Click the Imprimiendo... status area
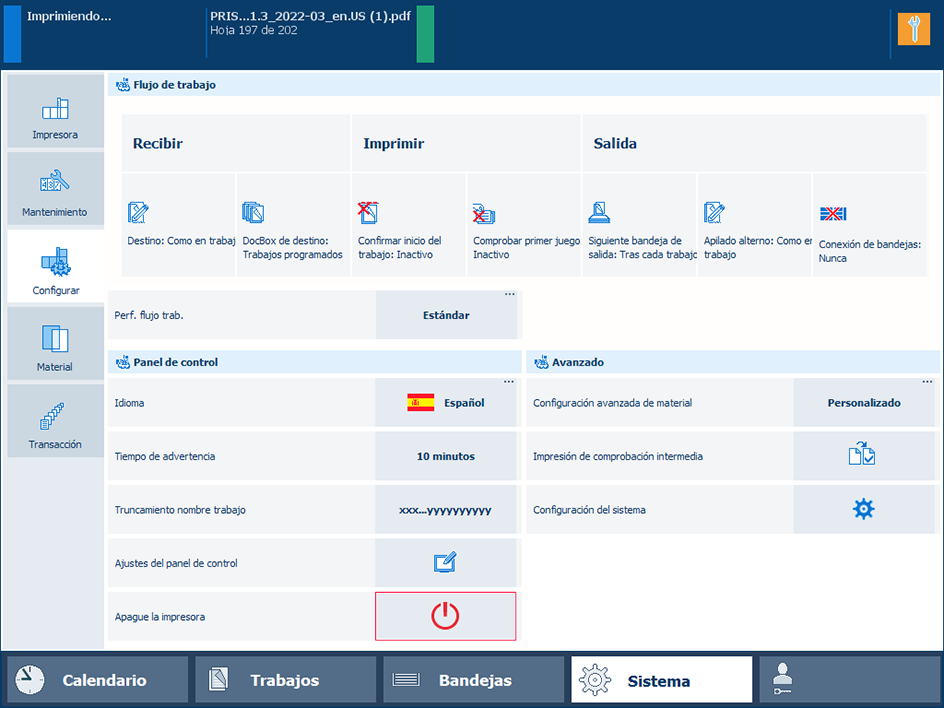 point(69,16)
